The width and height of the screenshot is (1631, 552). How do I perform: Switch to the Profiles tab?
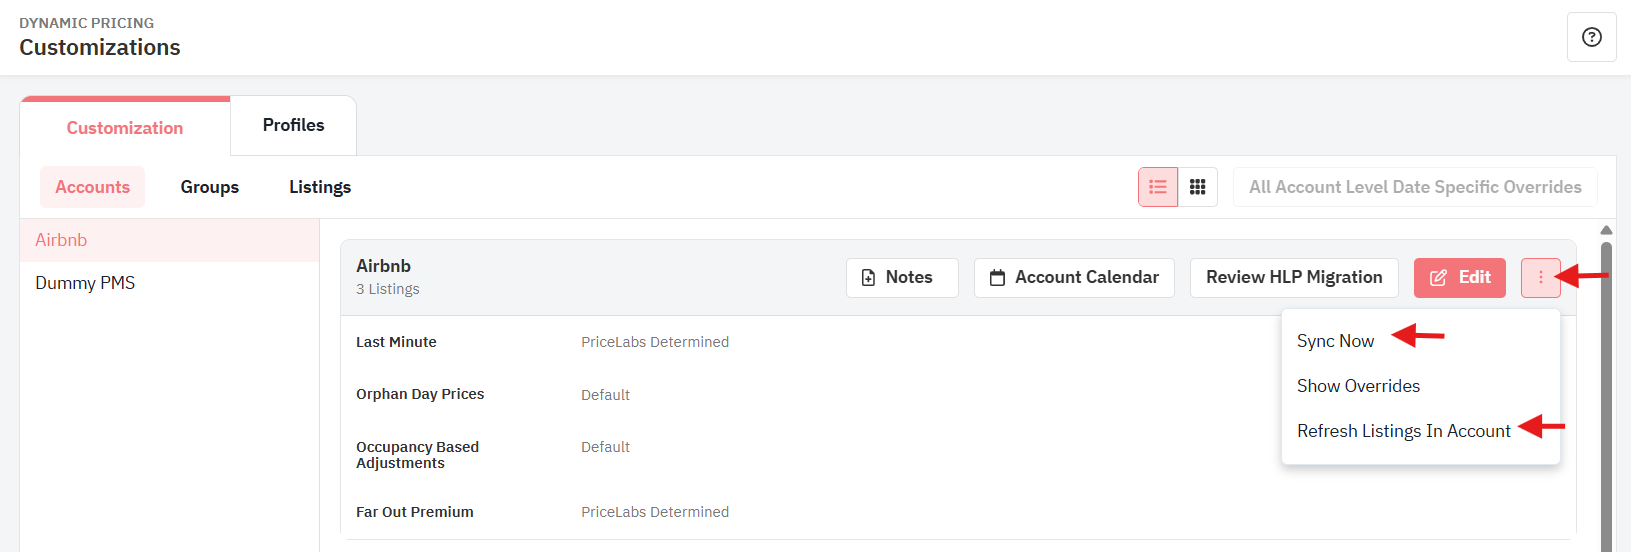293,125
